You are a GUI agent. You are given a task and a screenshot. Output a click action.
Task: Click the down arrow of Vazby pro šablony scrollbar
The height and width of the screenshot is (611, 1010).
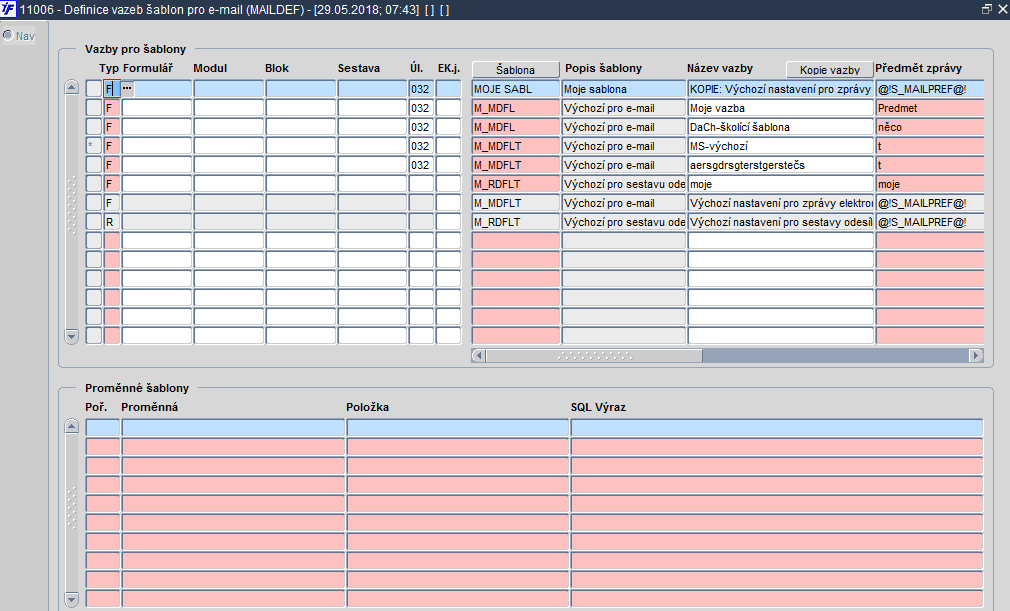point(72,336)
